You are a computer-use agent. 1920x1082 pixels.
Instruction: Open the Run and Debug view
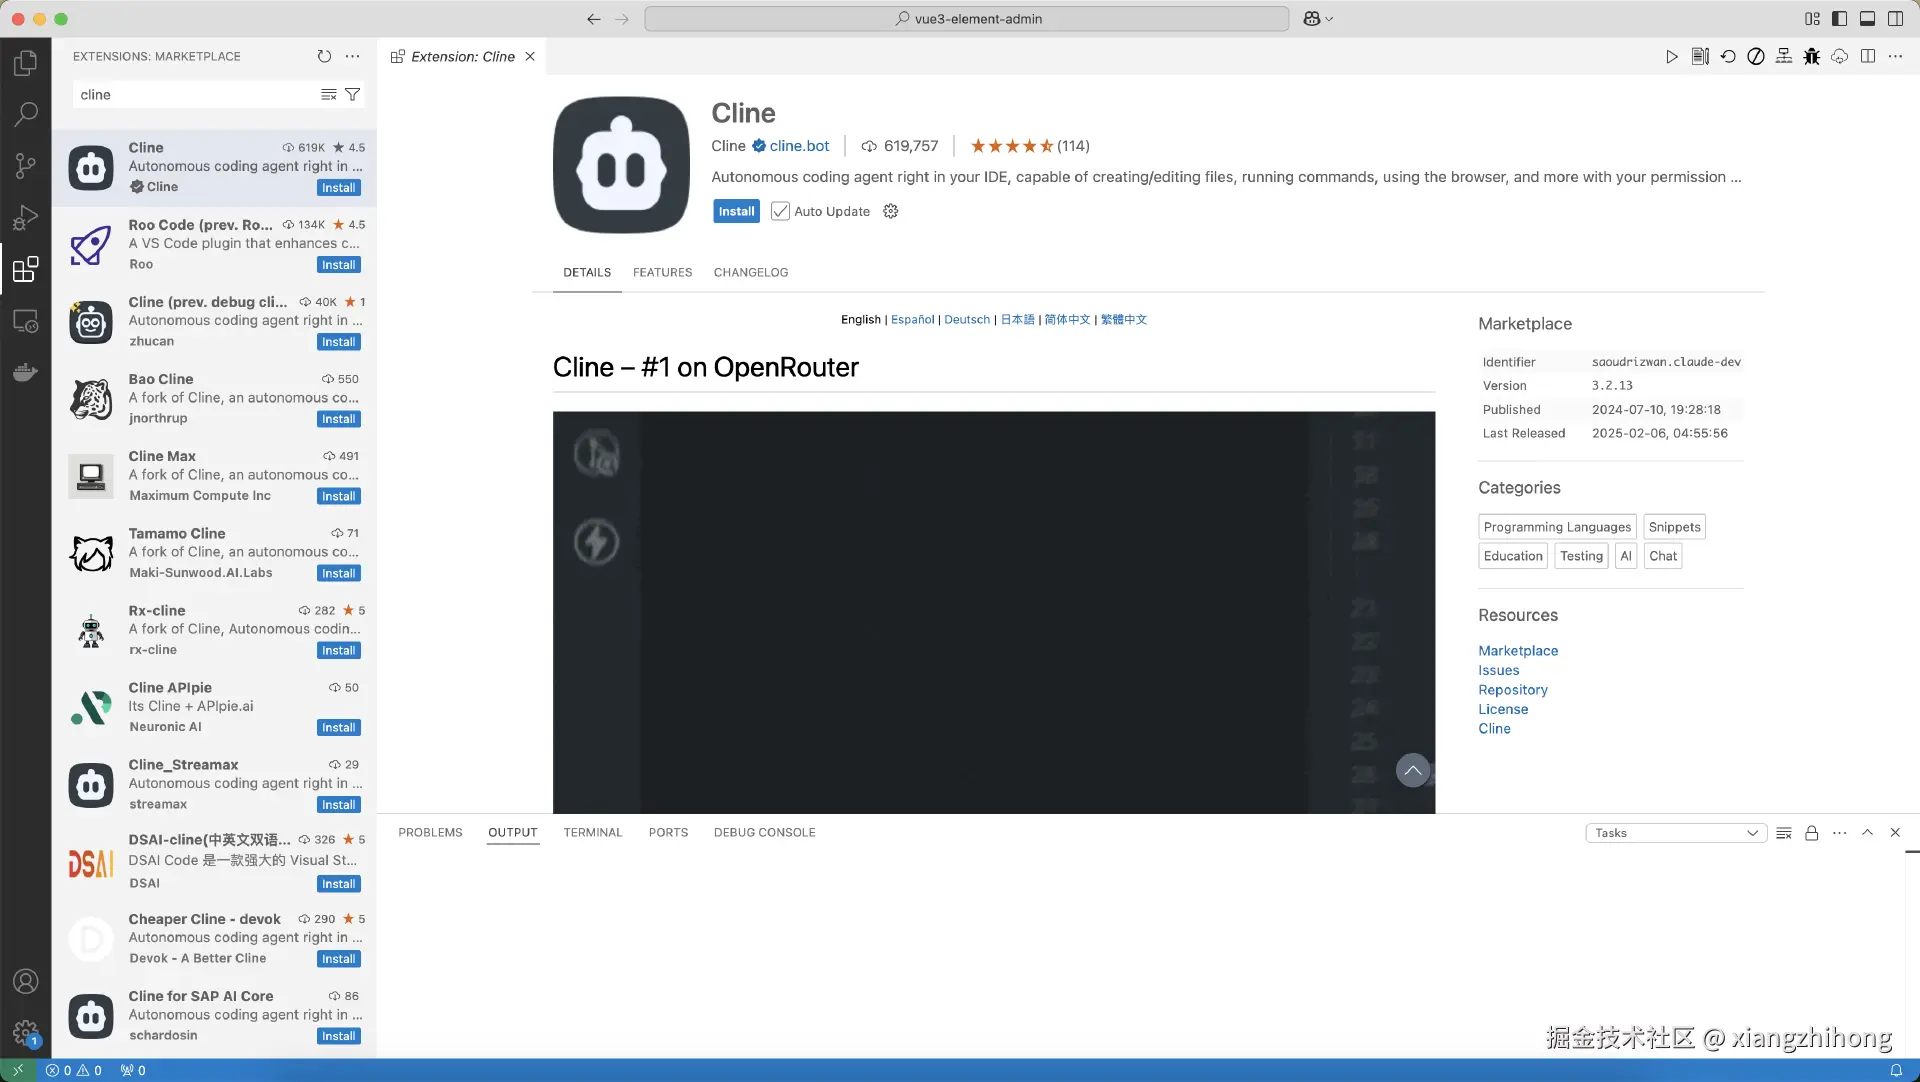[26, 217]
